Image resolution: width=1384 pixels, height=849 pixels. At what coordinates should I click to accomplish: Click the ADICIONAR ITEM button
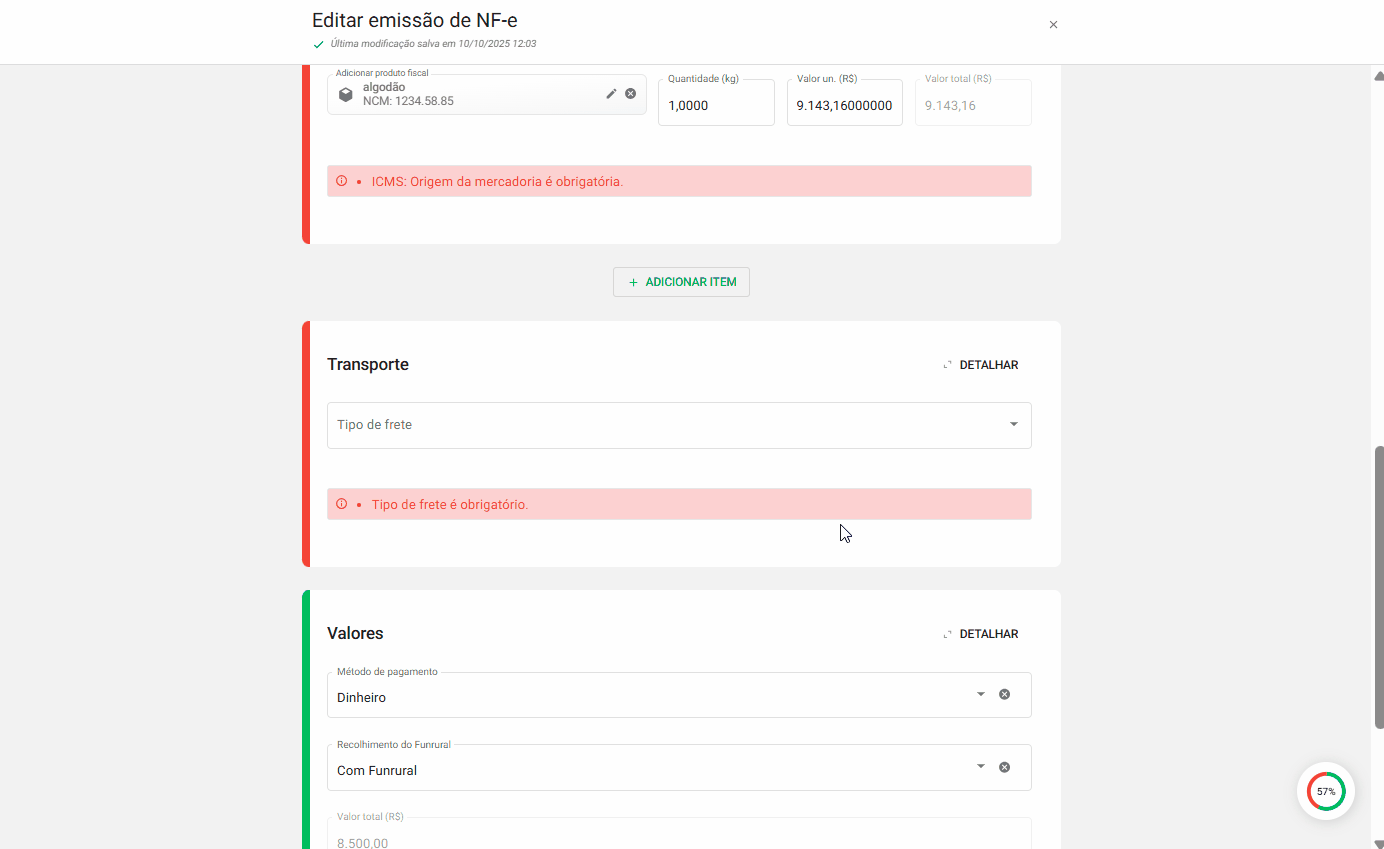[681, 282]
